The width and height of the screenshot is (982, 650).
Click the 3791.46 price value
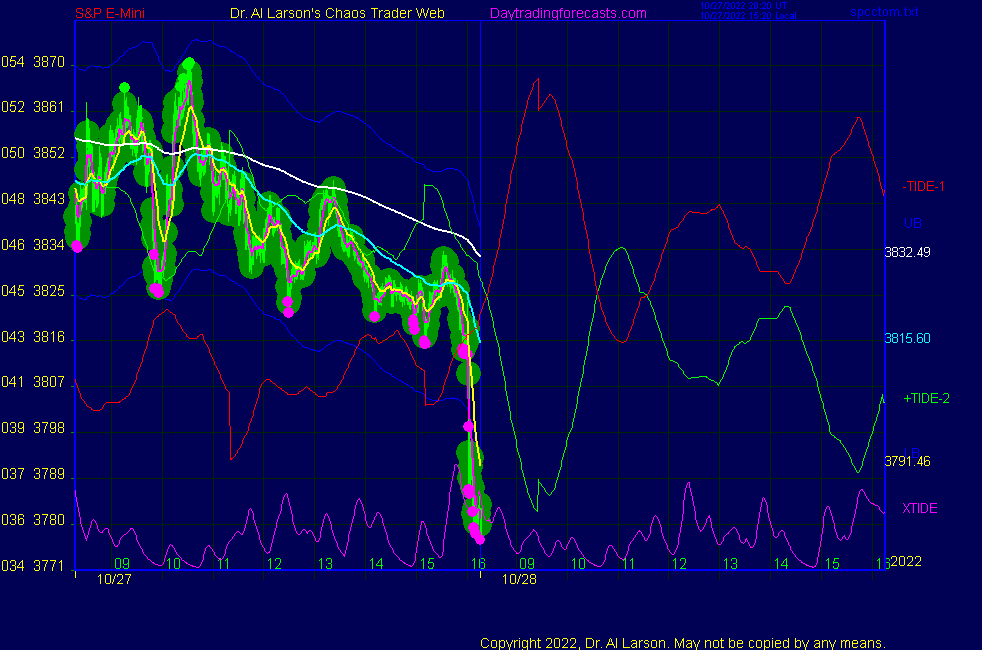[x=907, y=461]
